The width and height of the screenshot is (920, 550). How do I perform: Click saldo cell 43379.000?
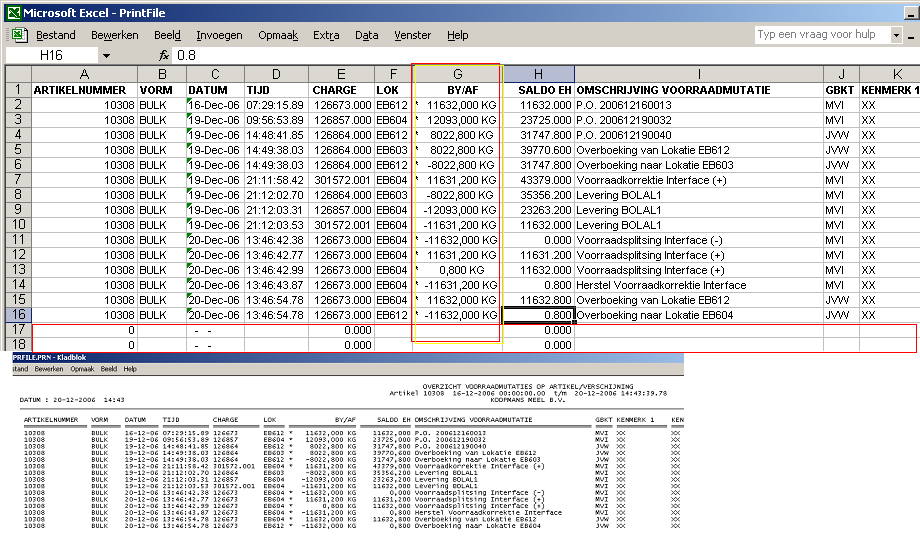coord(539,180)
